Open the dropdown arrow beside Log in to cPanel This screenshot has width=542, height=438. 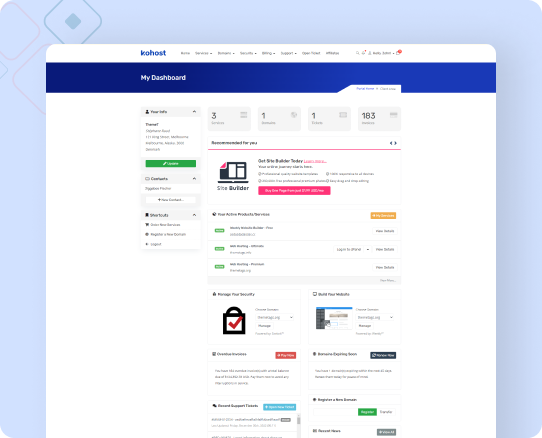click(368, 249)
